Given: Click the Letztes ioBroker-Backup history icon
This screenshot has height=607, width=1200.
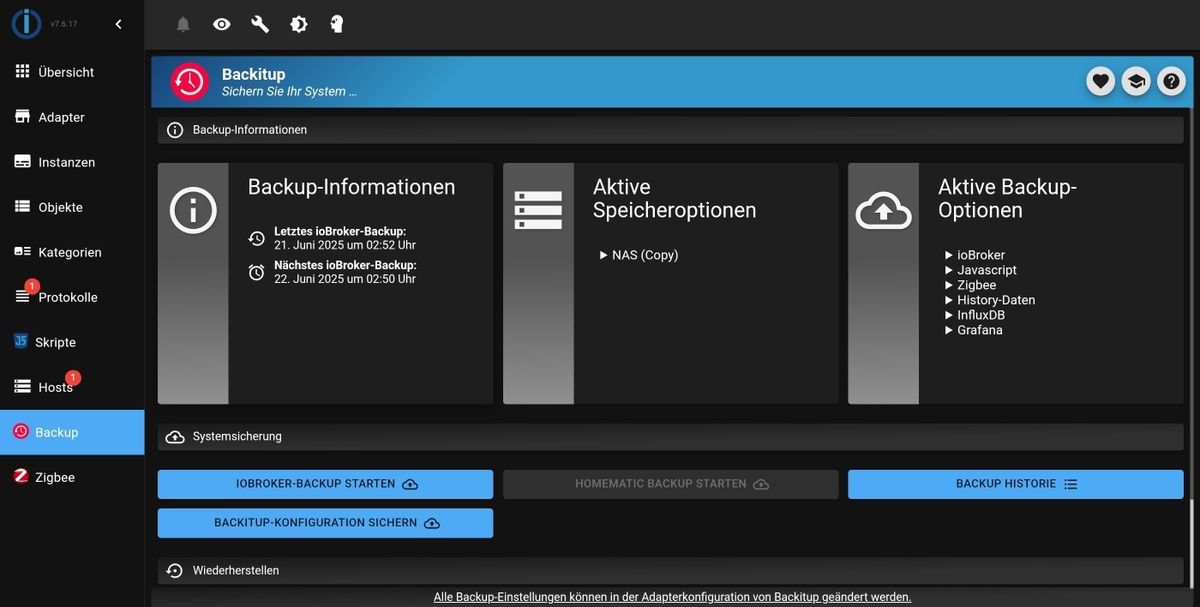Looking at the screenshot, I should tap(257, 238).
